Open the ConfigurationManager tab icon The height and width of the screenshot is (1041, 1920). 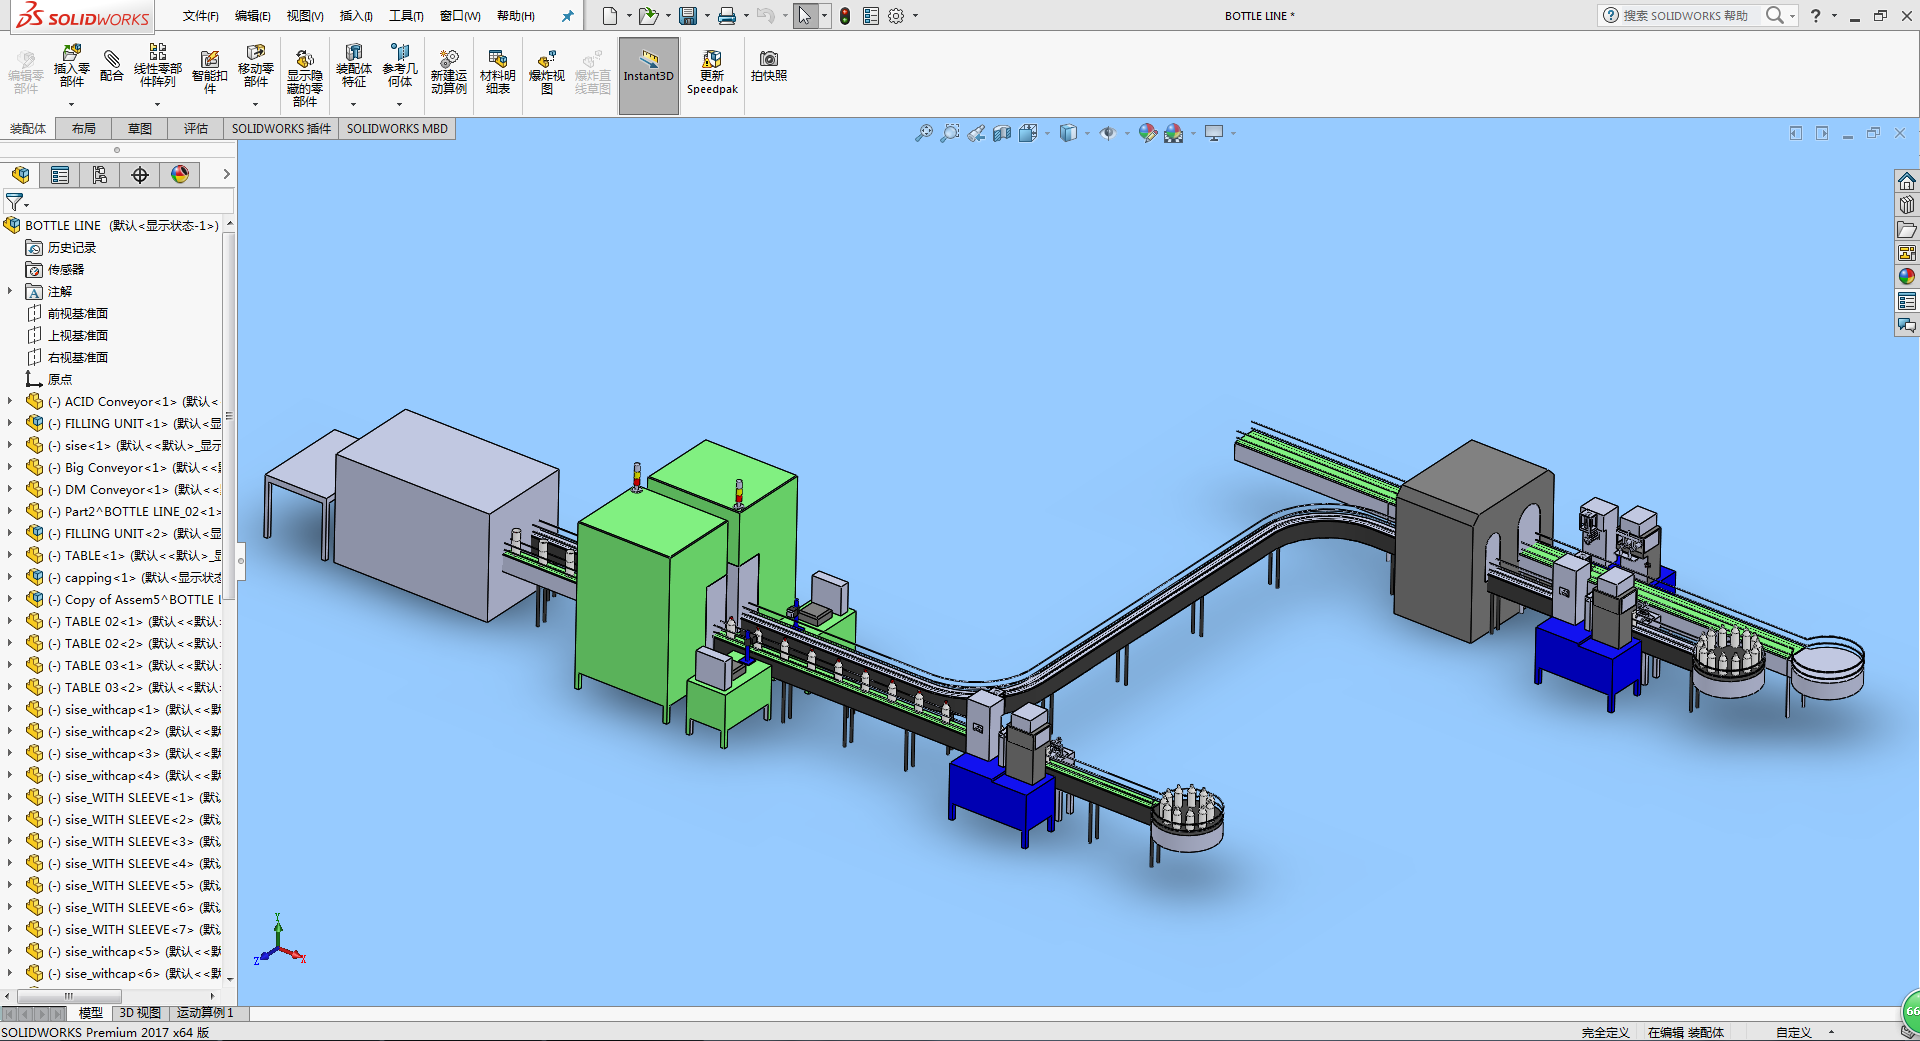tap(100, 175)
